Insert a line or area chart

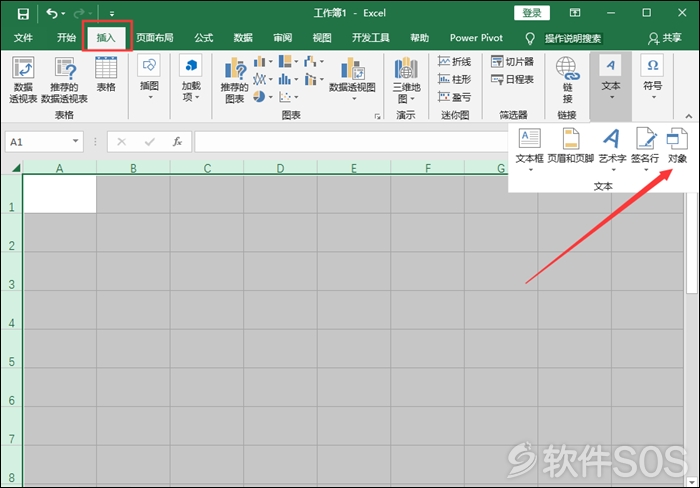[x=262, y=79]
